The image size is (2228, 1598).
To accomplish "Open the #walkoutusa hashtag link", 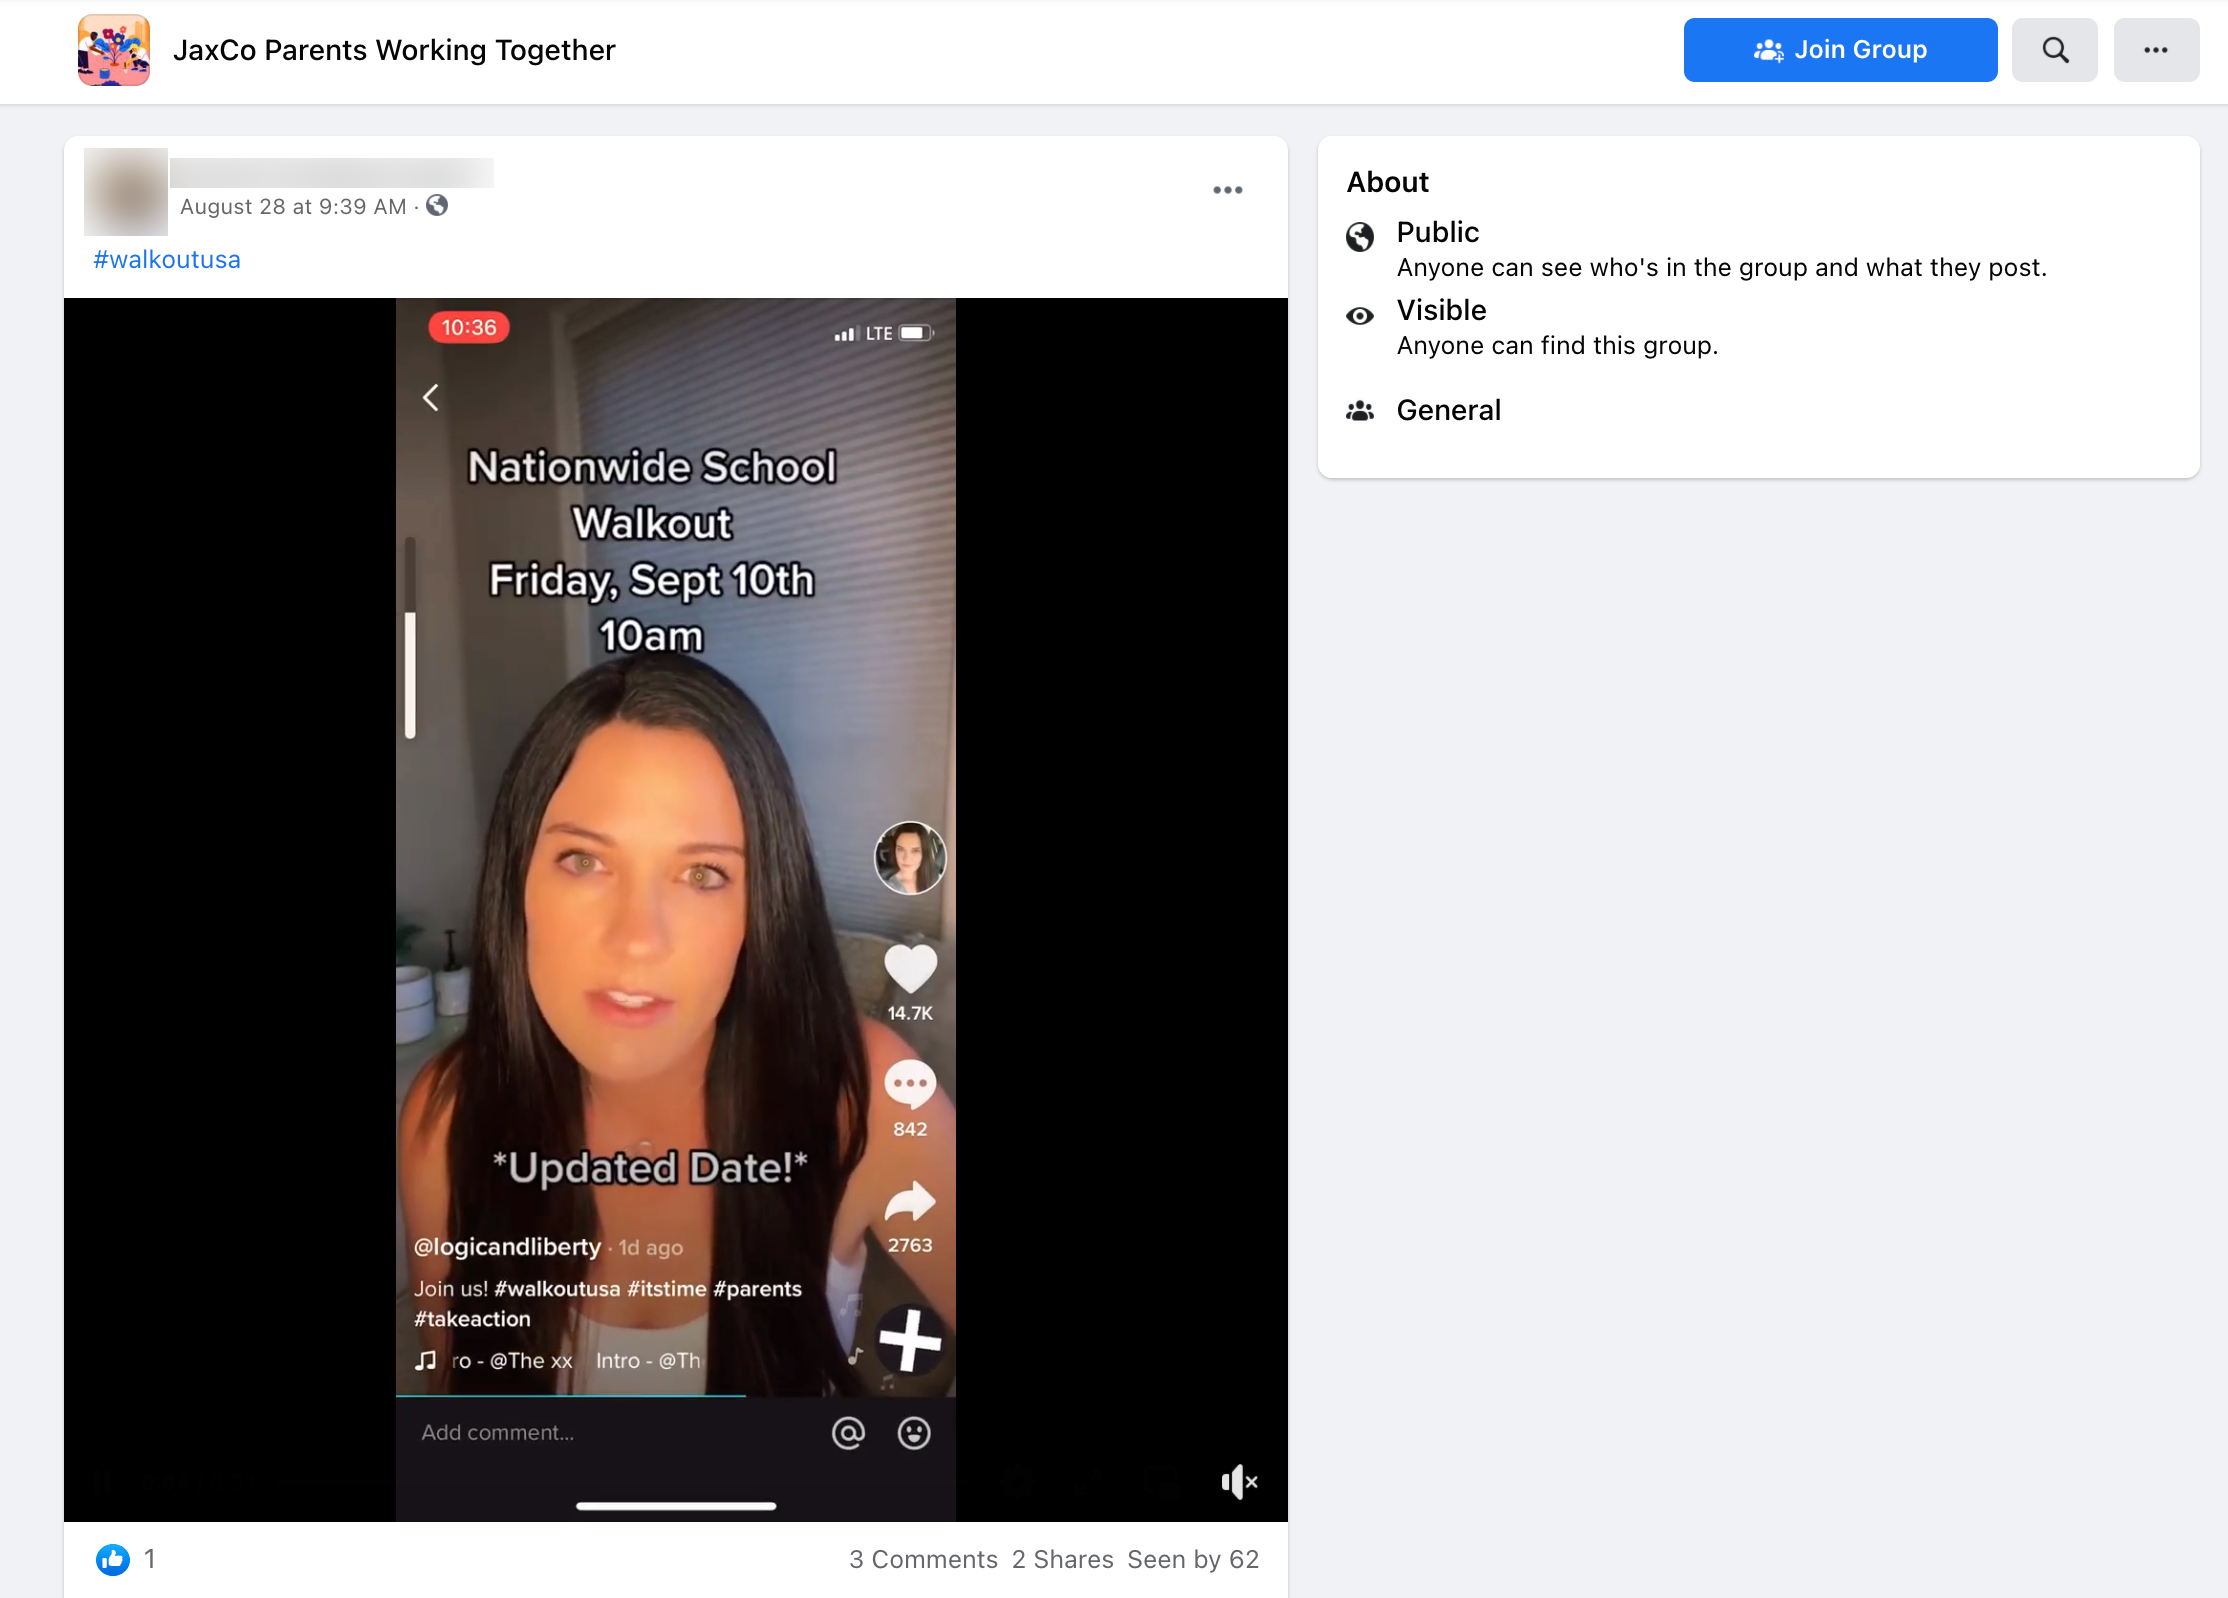I will (166, 259).
